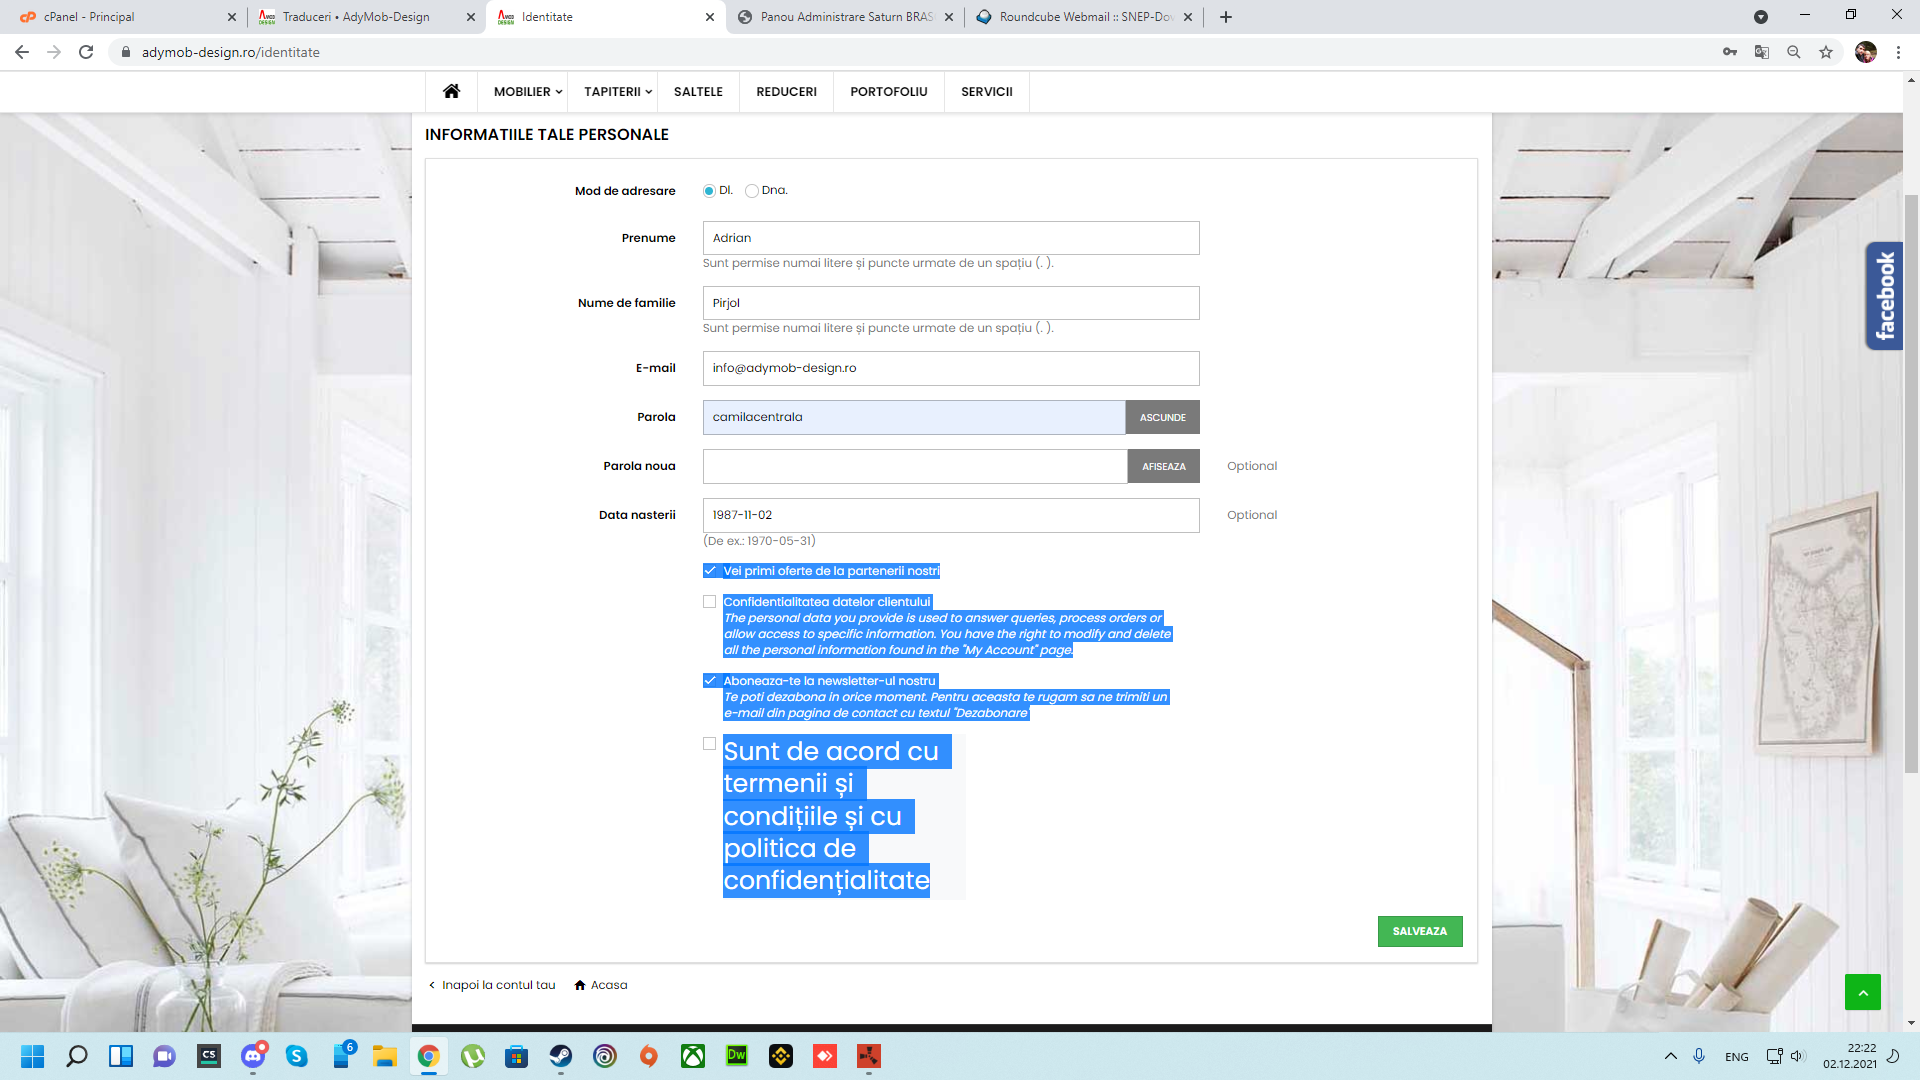Expand the TAPITERII dropdown menu
Viewport: 1920px width, 1080px height.
tap(617, 91)
